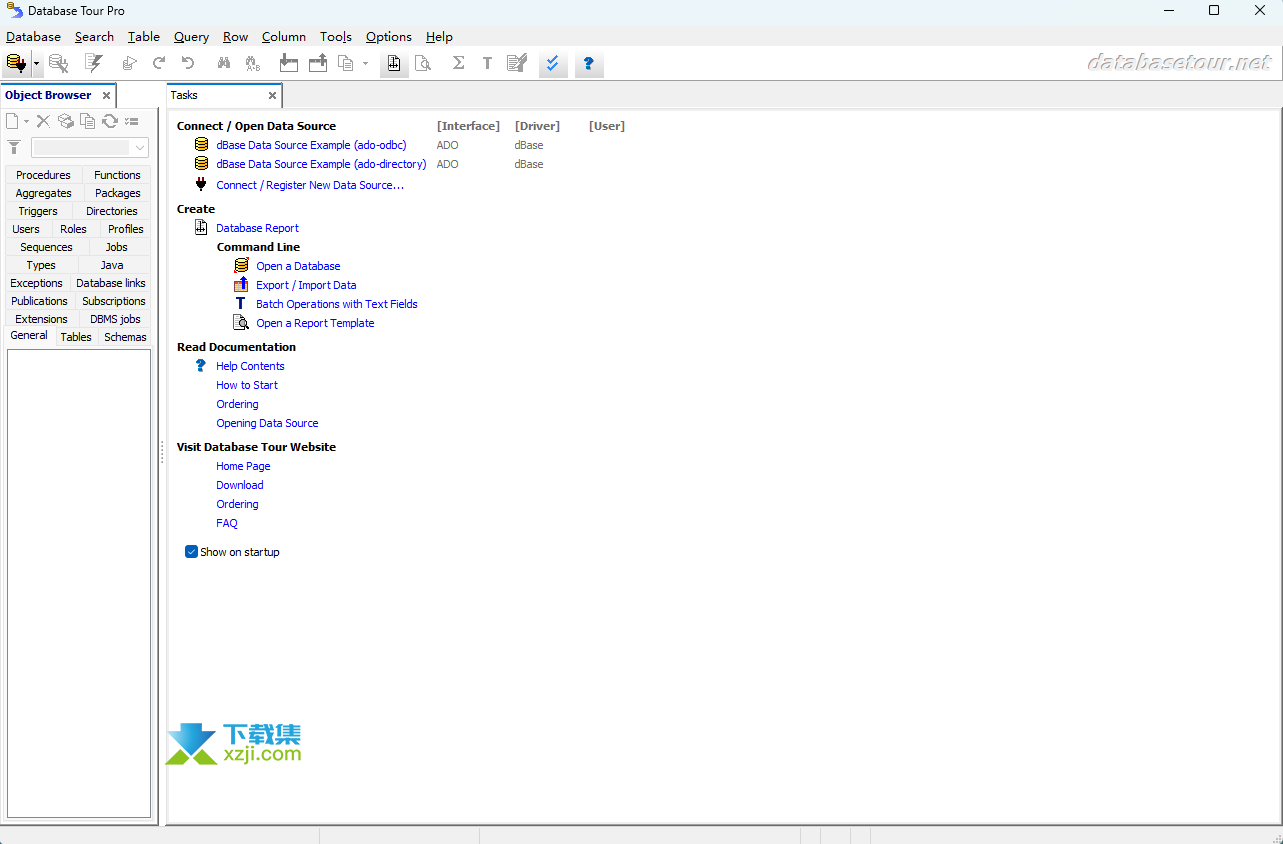The image size is (1283, 844).
Task: Click the T text operations toolbar icon
Action: coord(487,64)
